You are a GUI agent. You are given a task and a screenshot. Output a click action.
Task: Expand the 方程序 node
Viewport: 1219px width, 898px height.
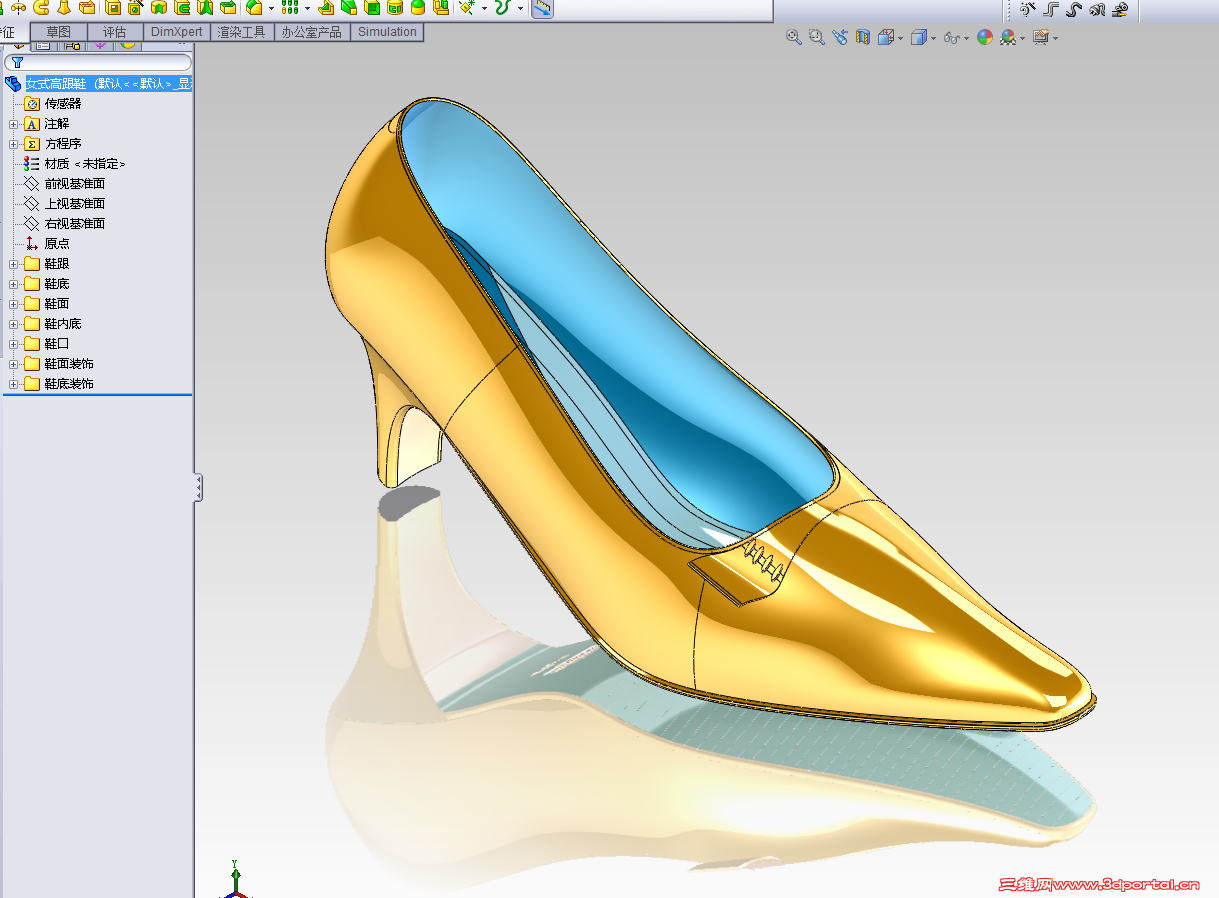[14, 144]
